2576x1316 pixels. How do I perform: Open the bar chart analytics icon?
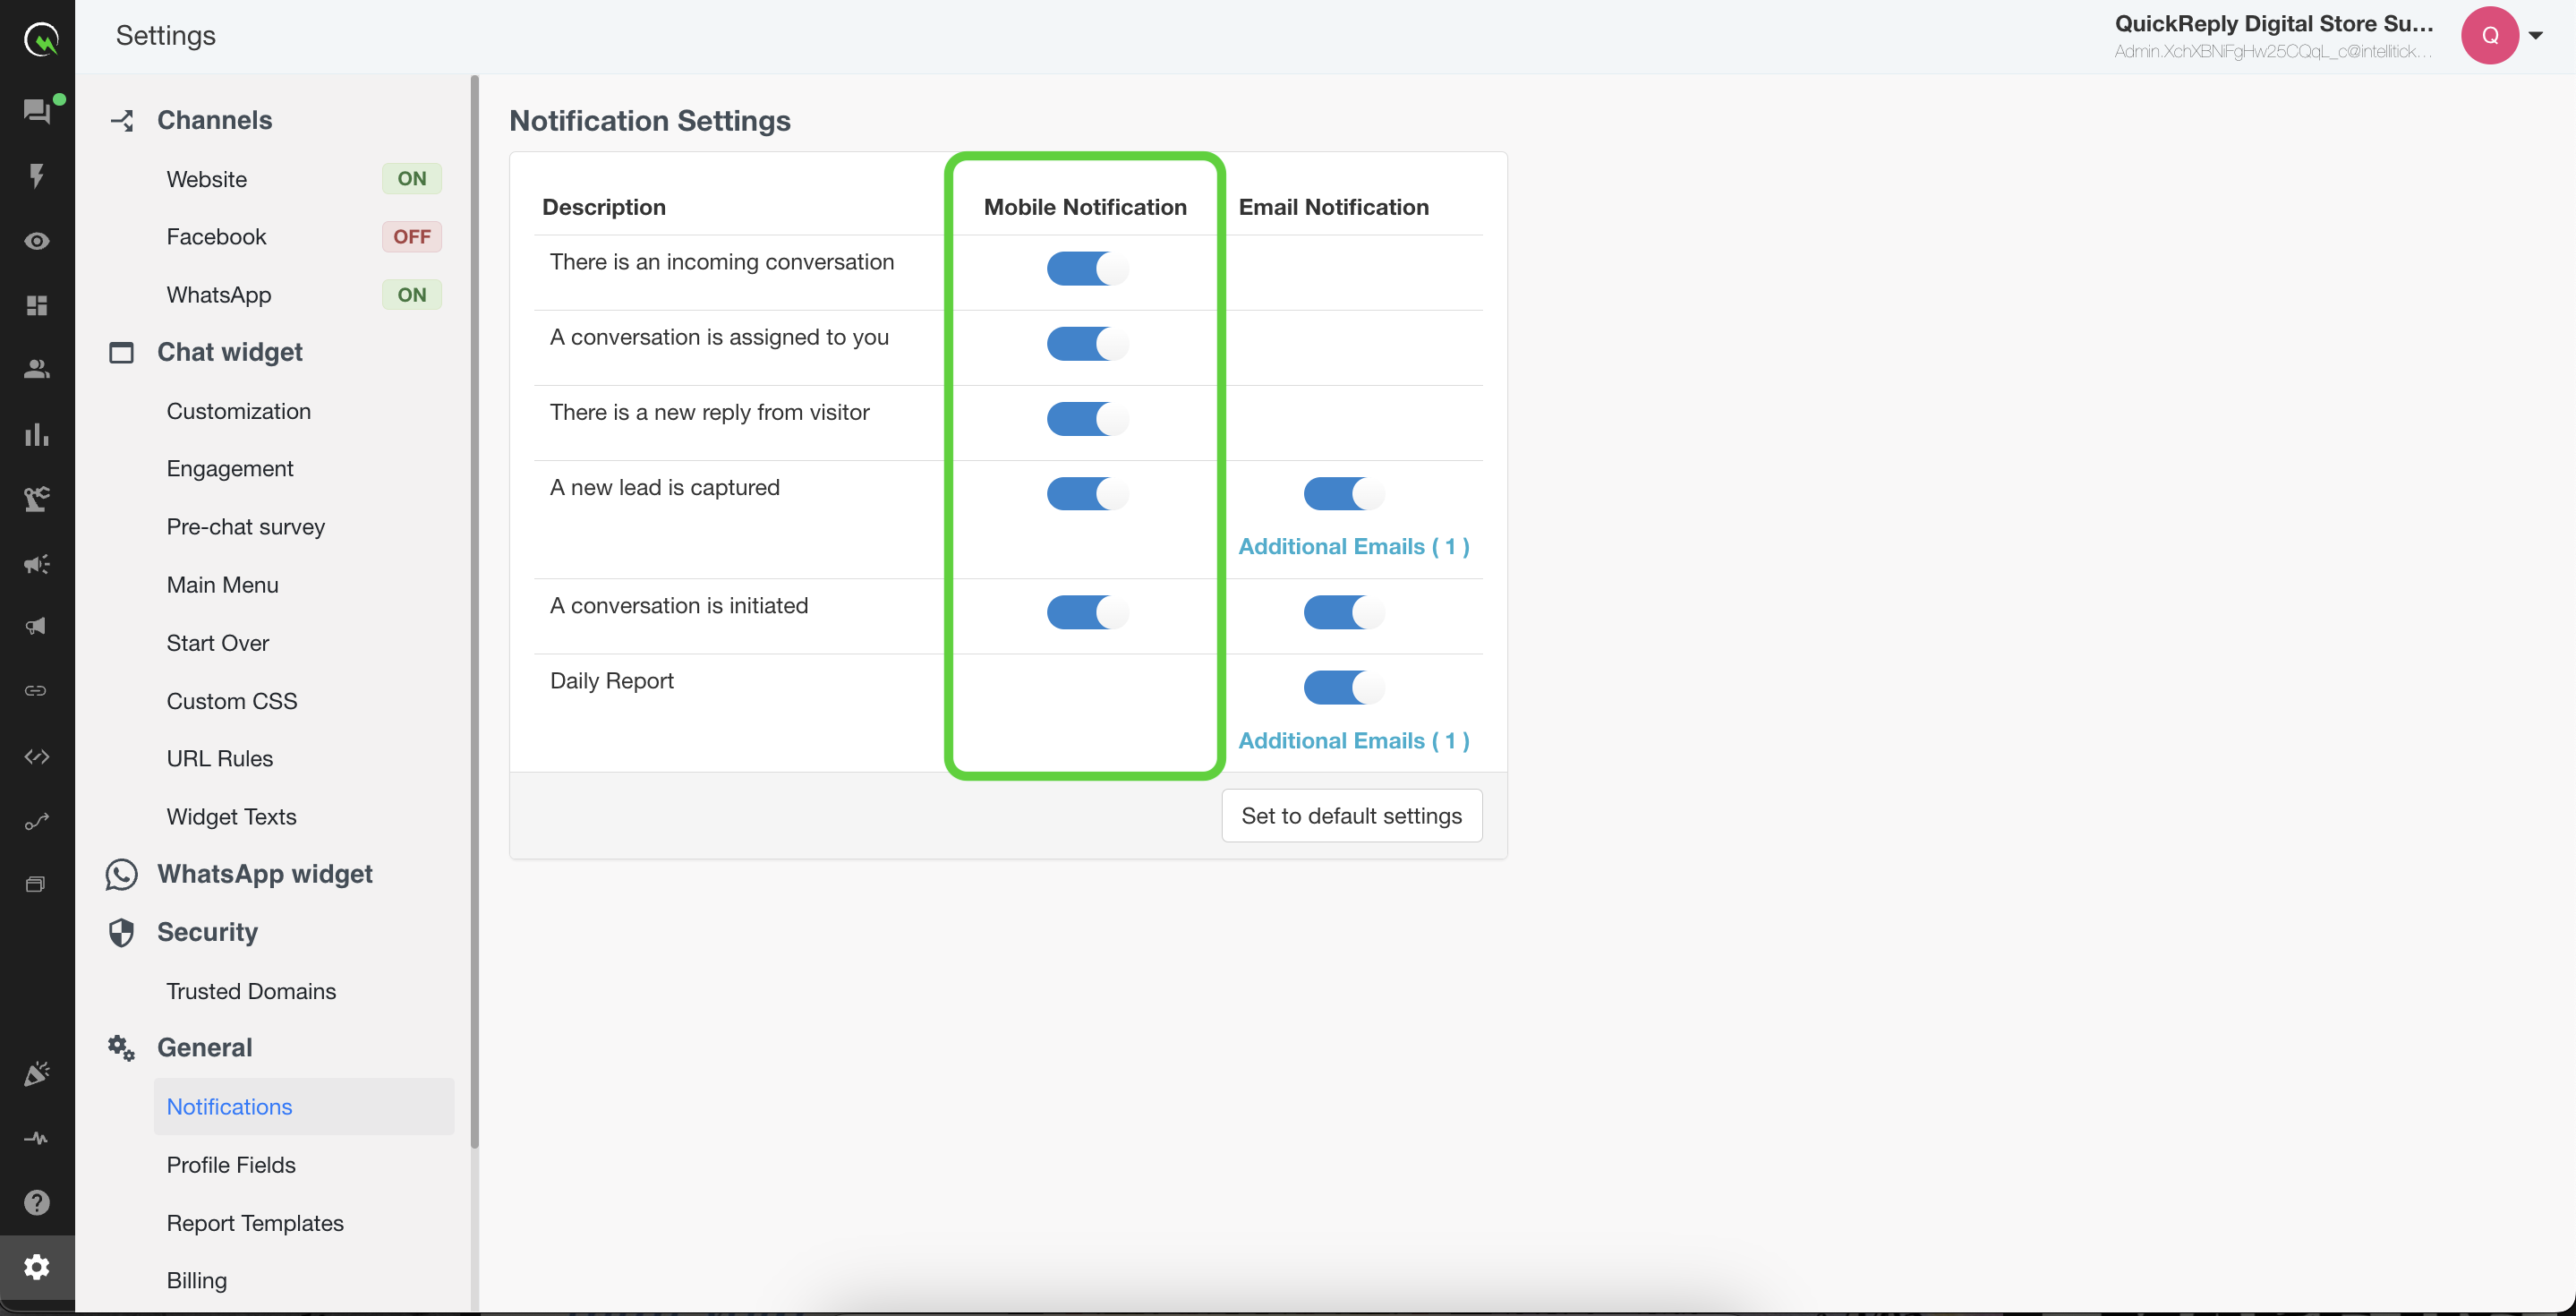click(x=37, y=434)
